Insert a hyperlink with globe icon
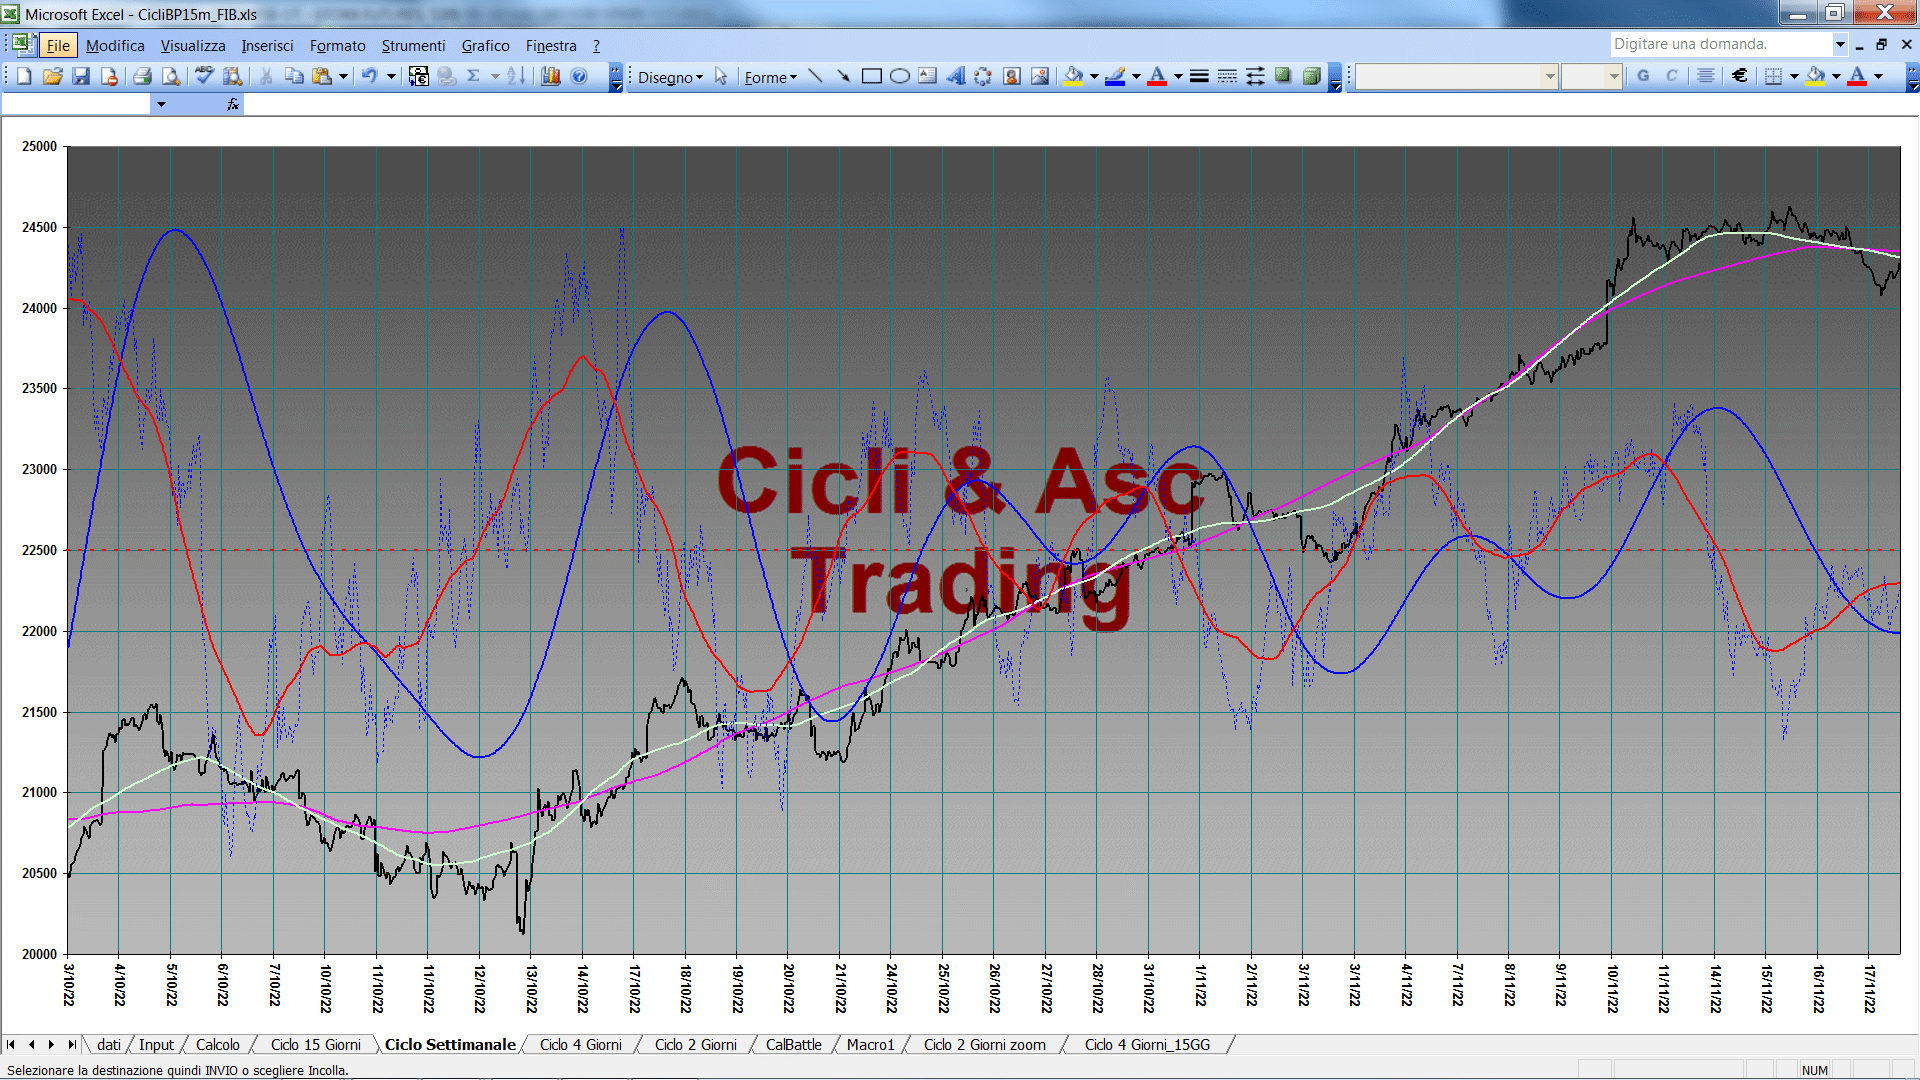This screenshot has width=1920, height=1080. tap(446, 76)
